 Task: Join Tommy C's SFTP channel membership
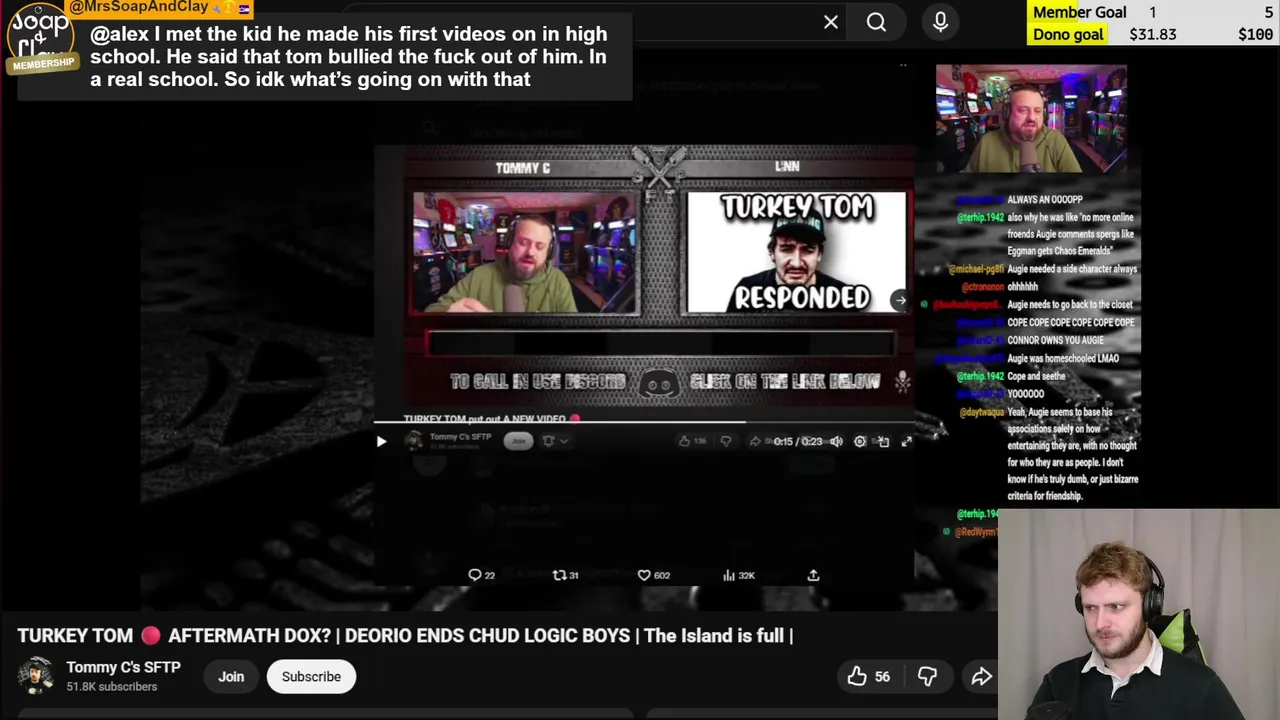(231, 677)
